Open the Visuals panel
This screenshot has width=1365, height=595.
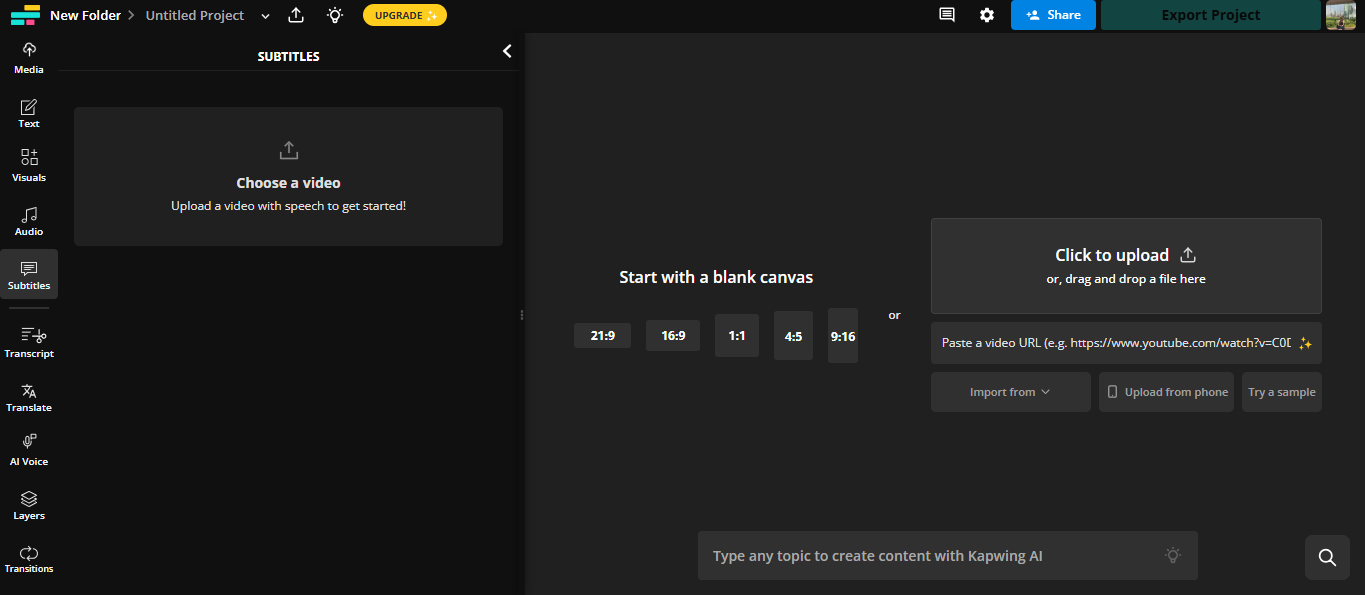coord(28,164)
